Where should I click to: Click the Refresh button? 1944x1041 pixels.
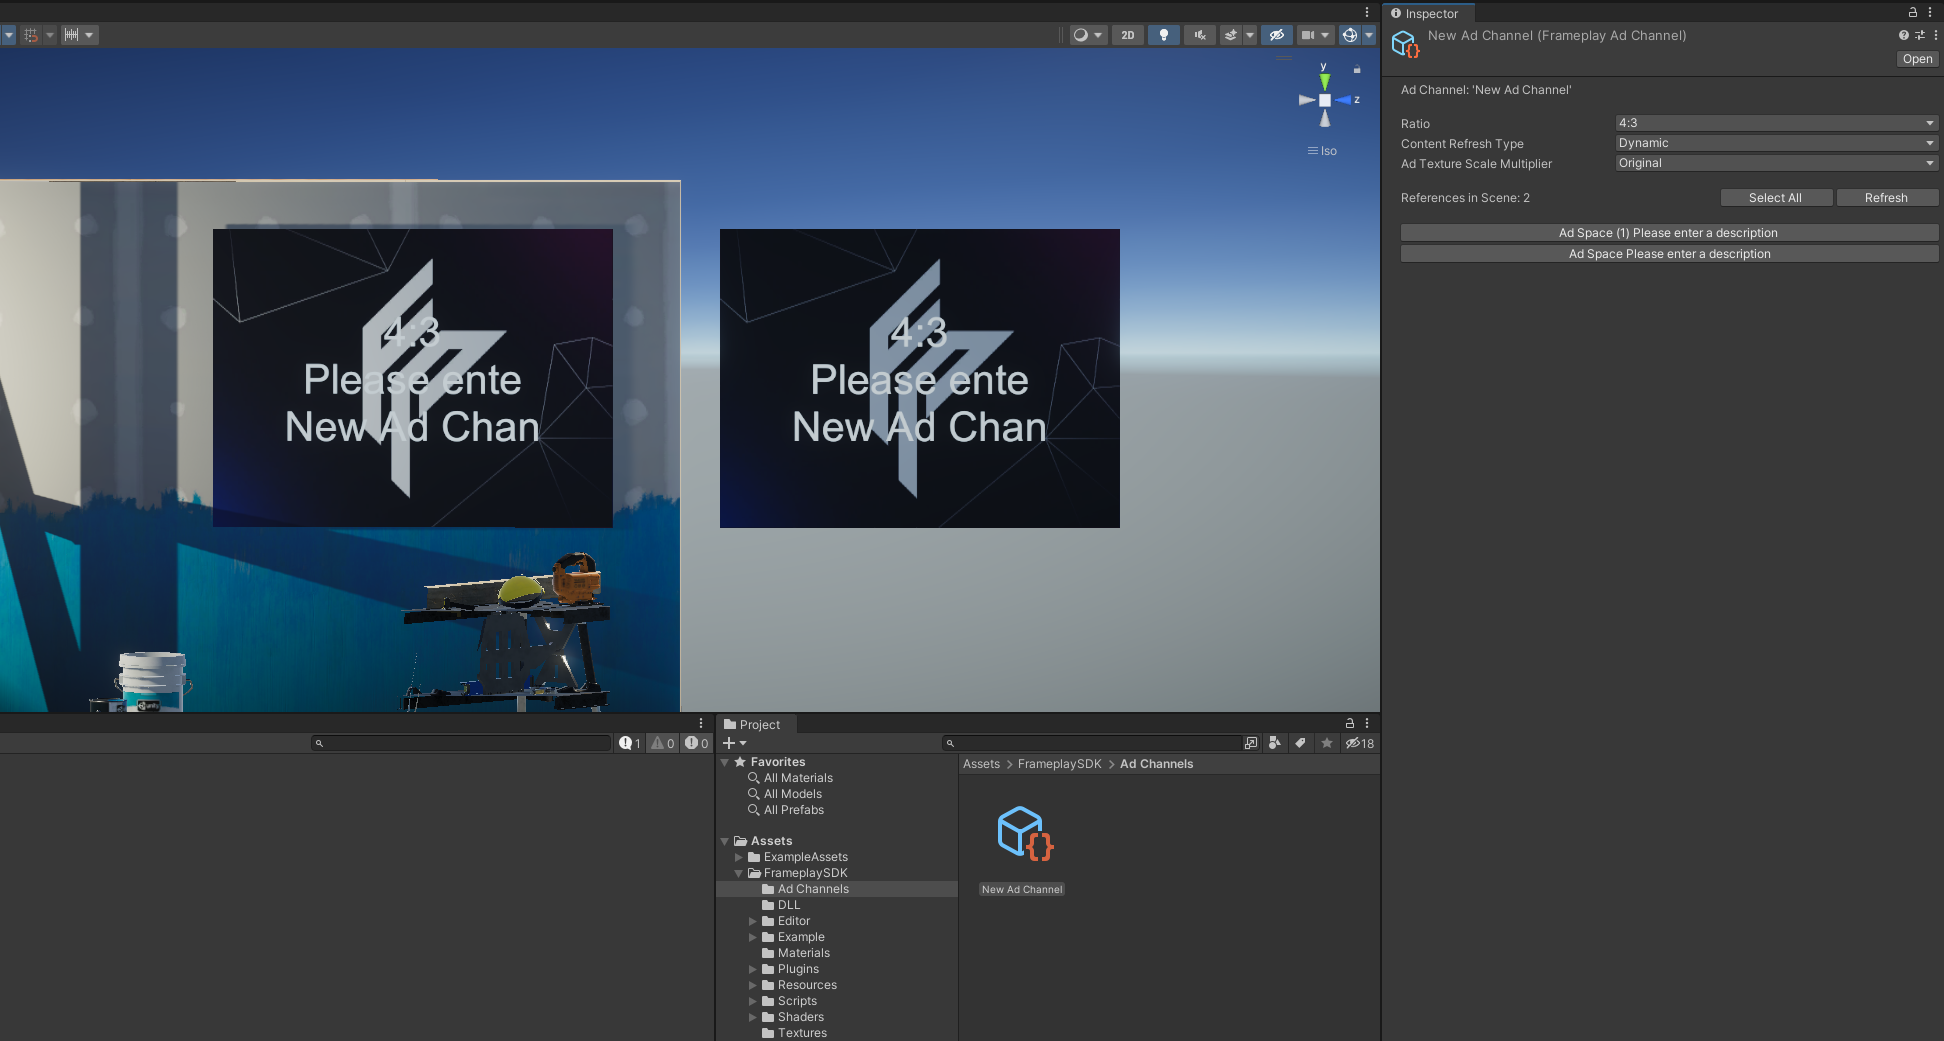pyautogui.click(x=1886, y=198)
